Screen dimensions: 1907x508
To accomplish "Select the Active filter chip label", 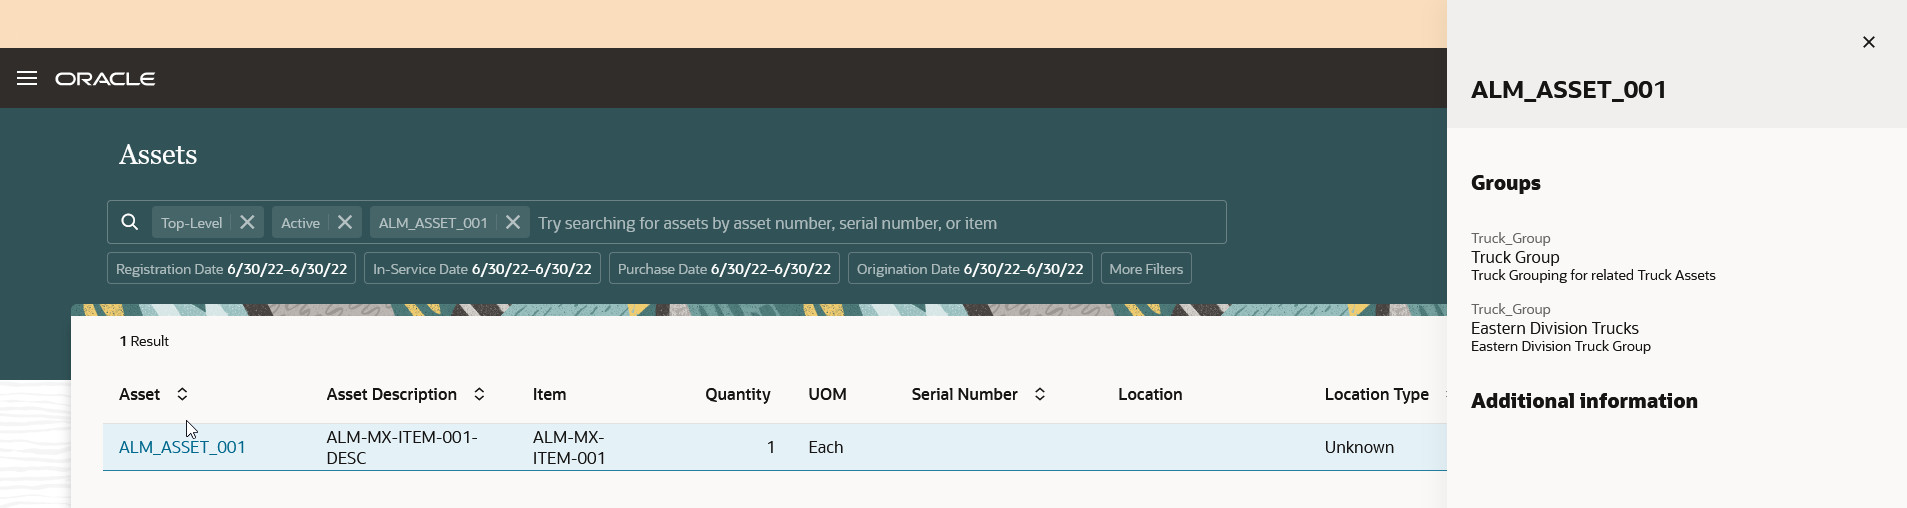I will coord(300,223).
